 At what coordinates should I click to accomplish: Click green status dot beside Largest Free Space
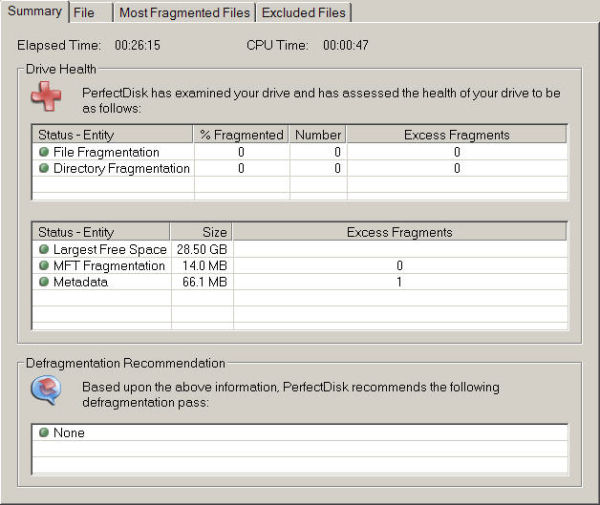pyautogui.click(x=44, y=249)
